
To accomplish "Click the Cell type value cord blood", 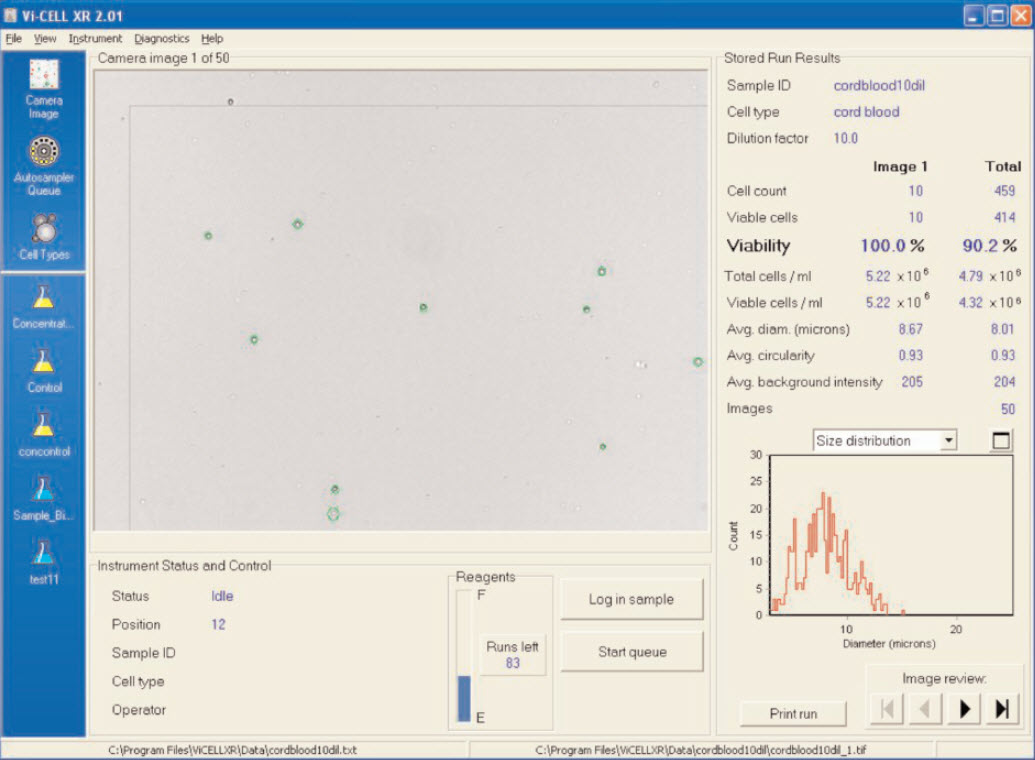I will pos(866,112).
